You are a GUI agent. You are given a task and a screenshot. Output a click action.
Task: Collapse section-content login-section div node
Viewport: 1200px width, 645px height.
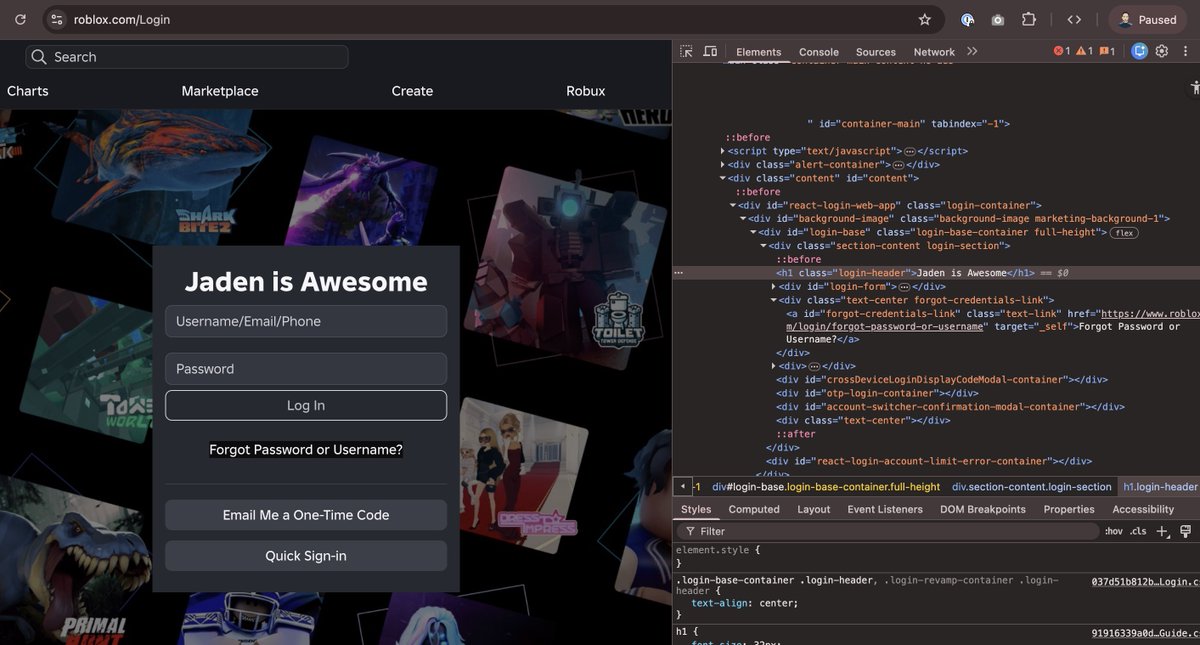pyautogui.click(x=763, y=245)
